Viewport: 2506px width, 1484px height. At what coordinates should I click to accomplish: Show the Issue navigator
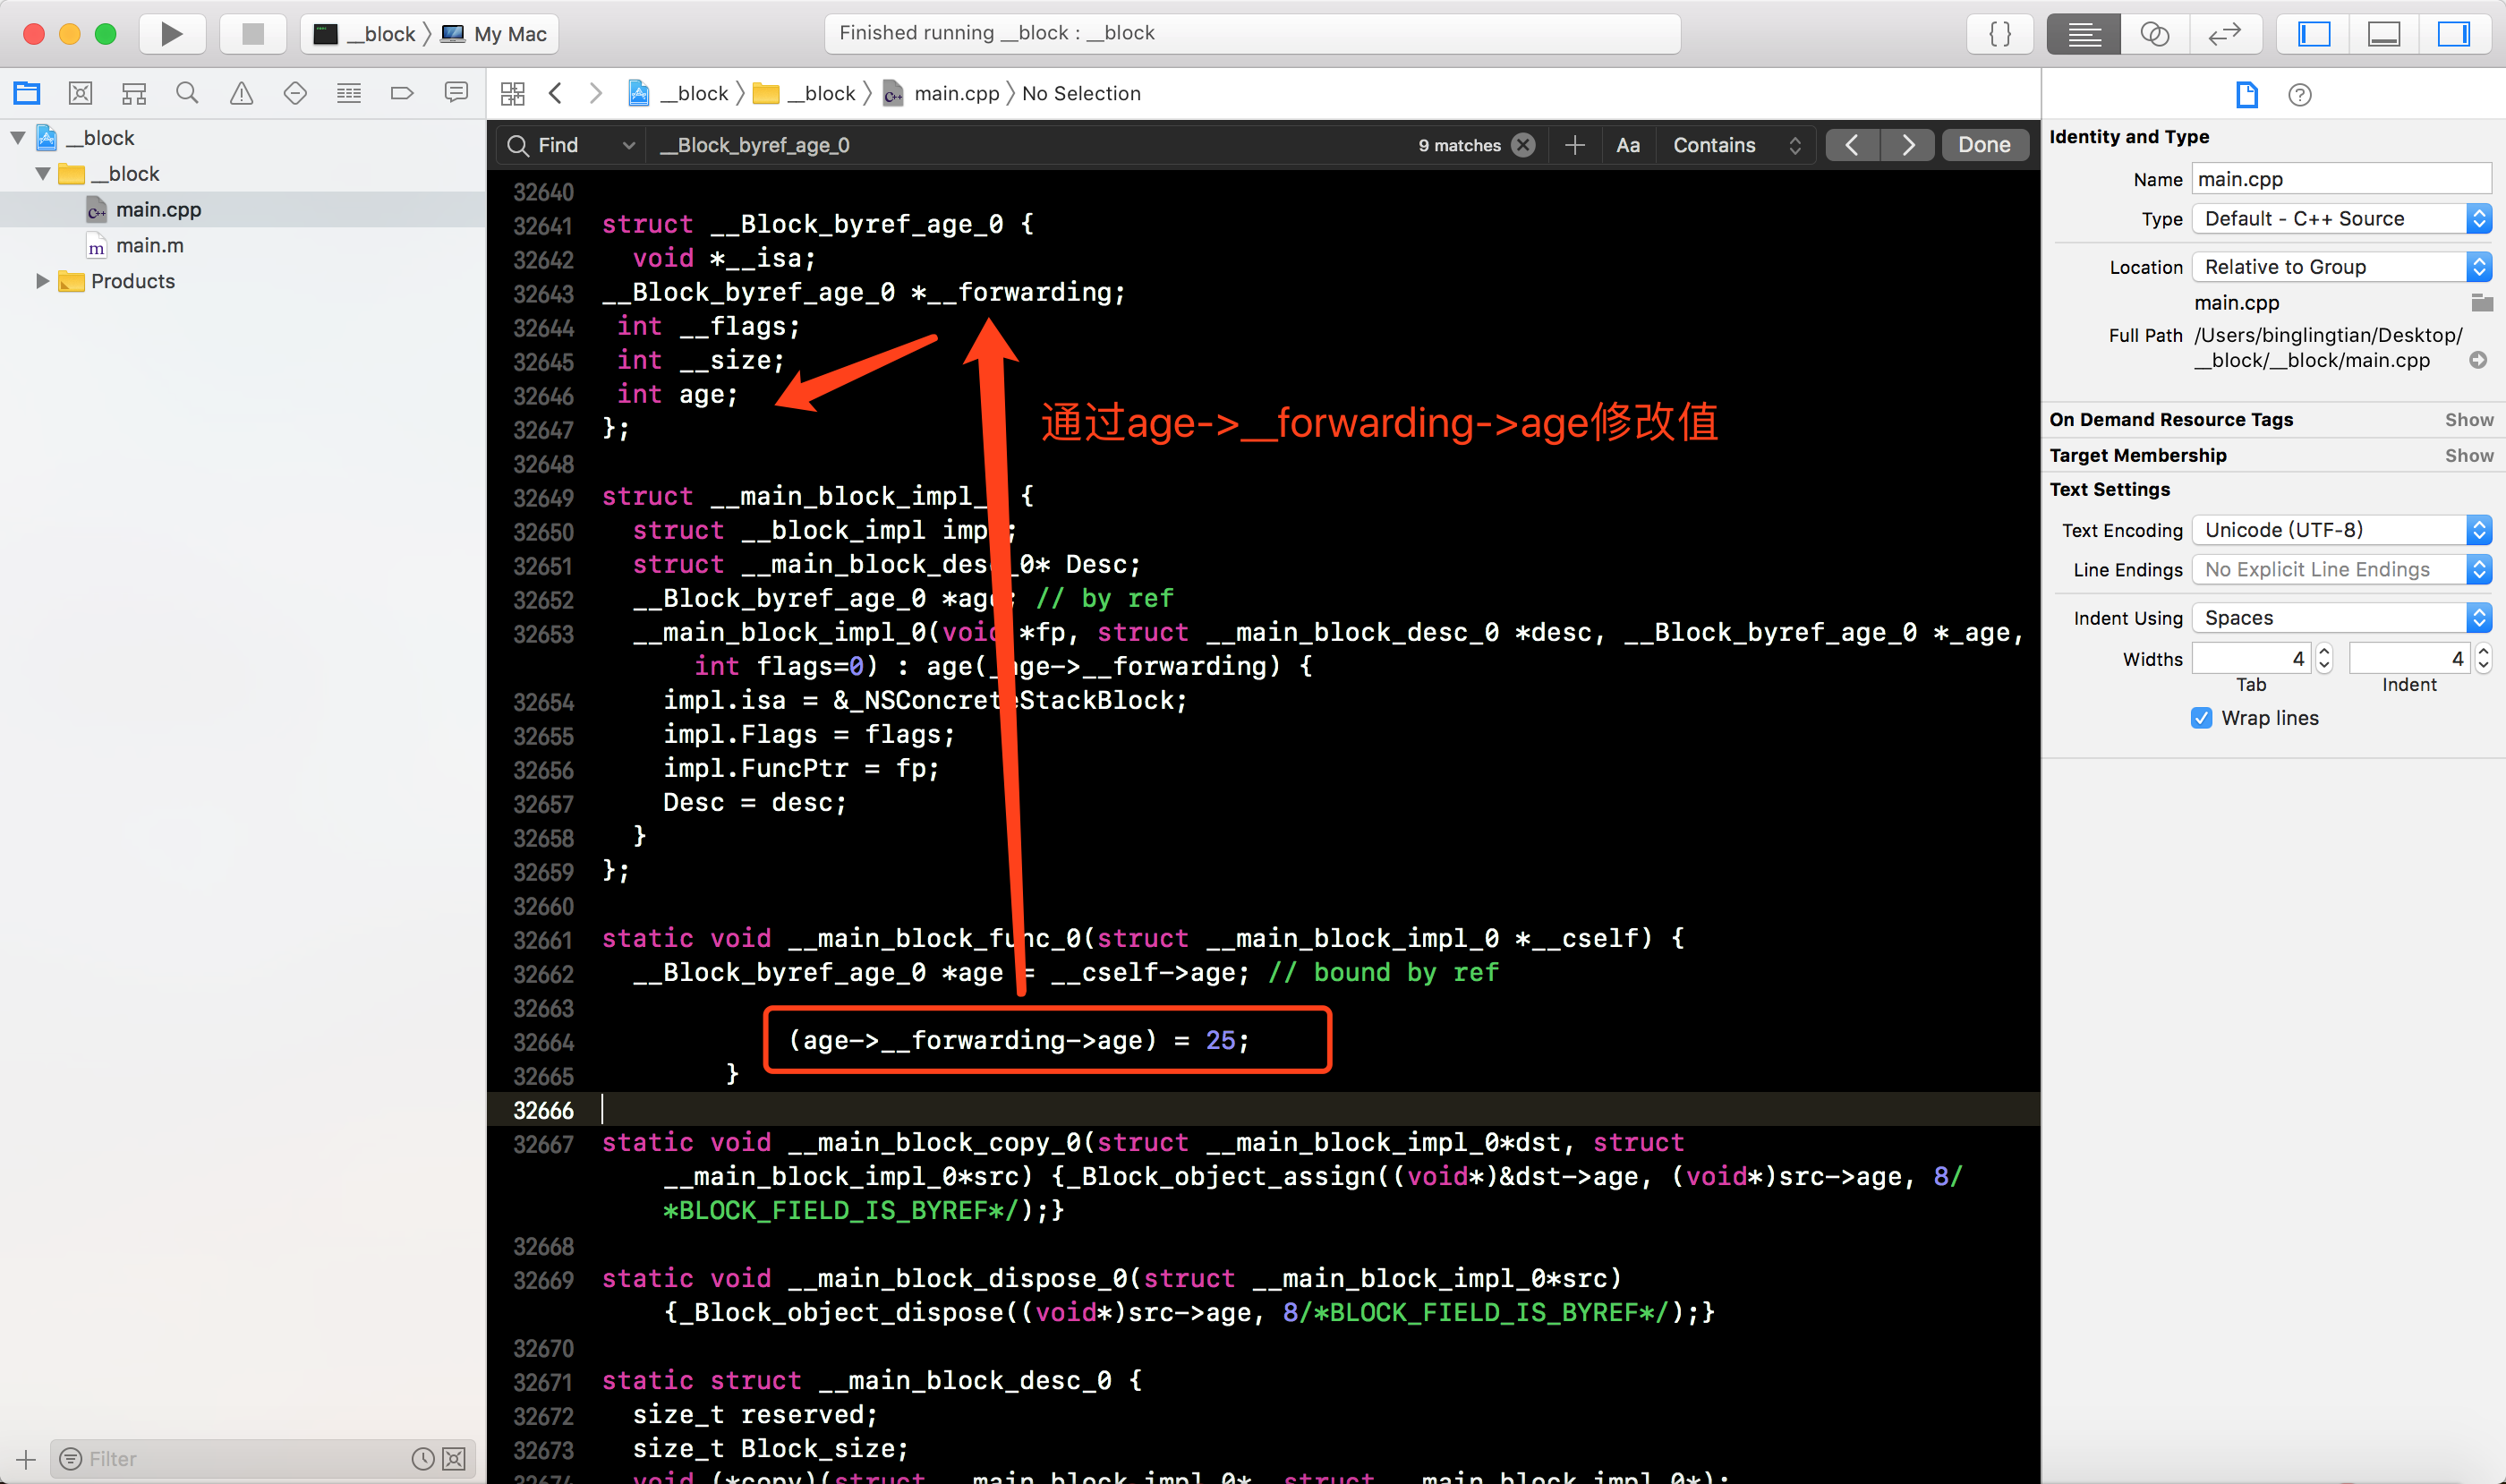(x=241, y=93)
